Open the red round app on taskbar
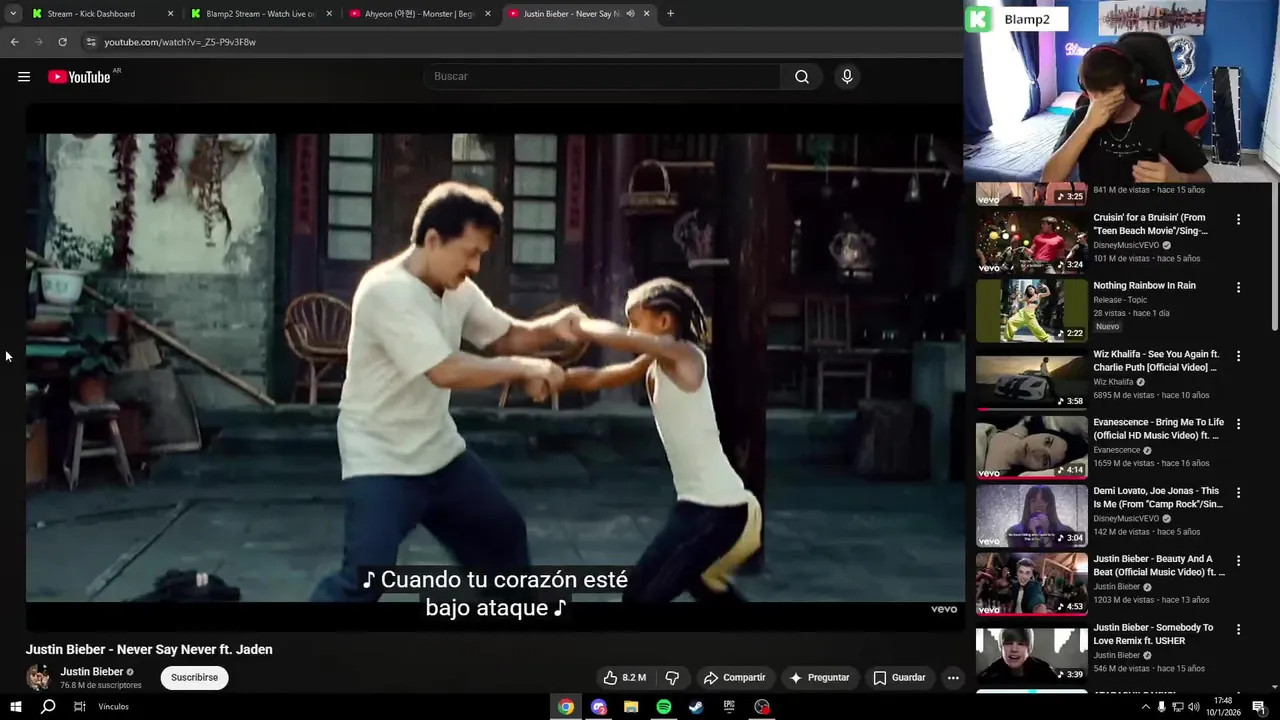This screenshot has width=1280, height=720. 762,707
